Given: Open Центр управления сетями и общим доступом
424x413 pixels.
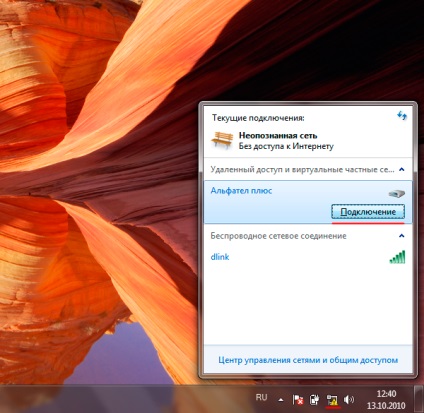Looking at the screenshot, I should click(x=308, y=360).
